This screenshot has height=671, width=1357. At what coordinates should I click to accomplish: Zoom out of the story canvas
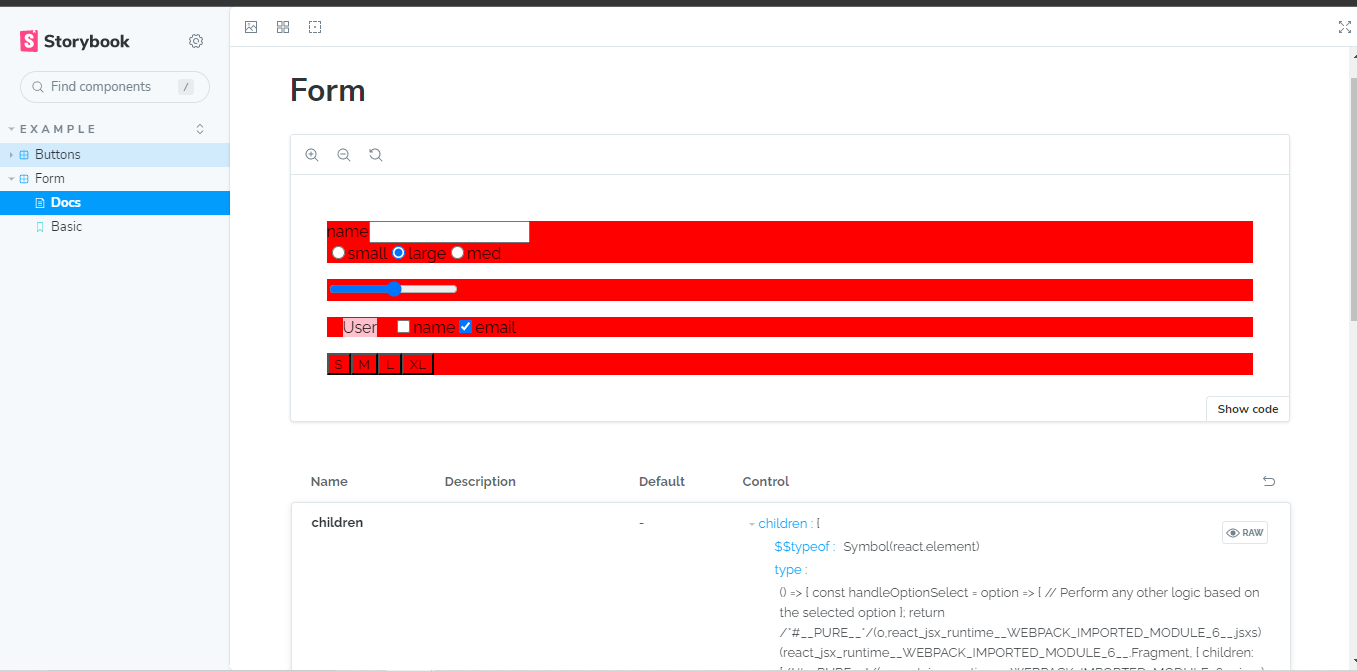click(x=344, y=154)
